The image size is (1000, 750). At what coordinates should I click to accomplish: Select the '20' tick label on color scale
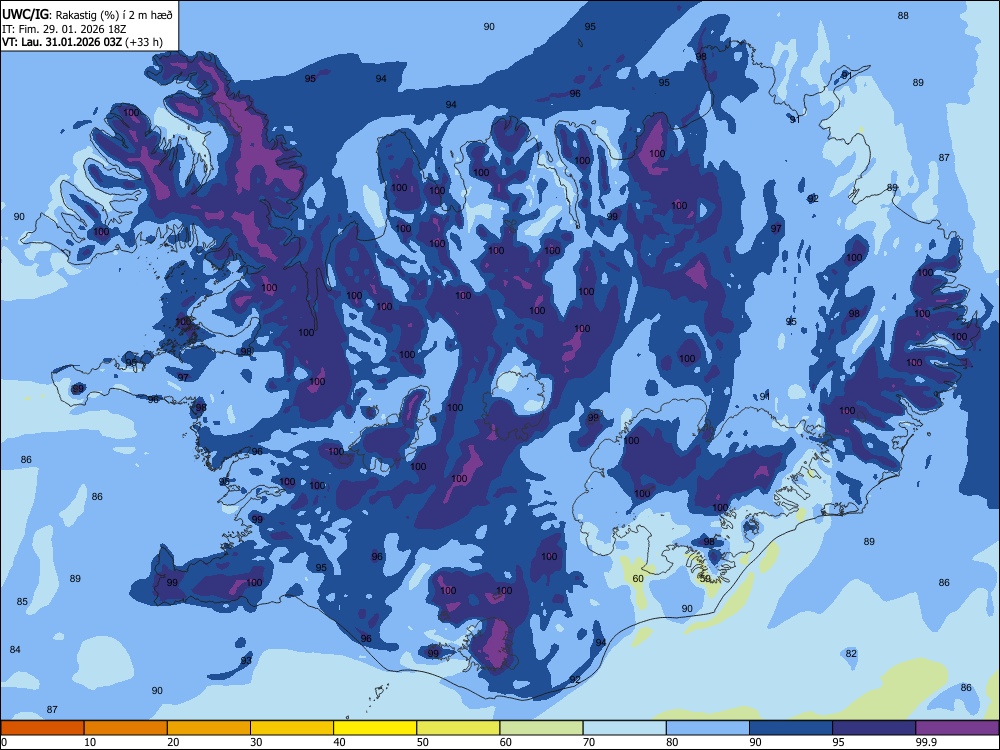(173, 742)
